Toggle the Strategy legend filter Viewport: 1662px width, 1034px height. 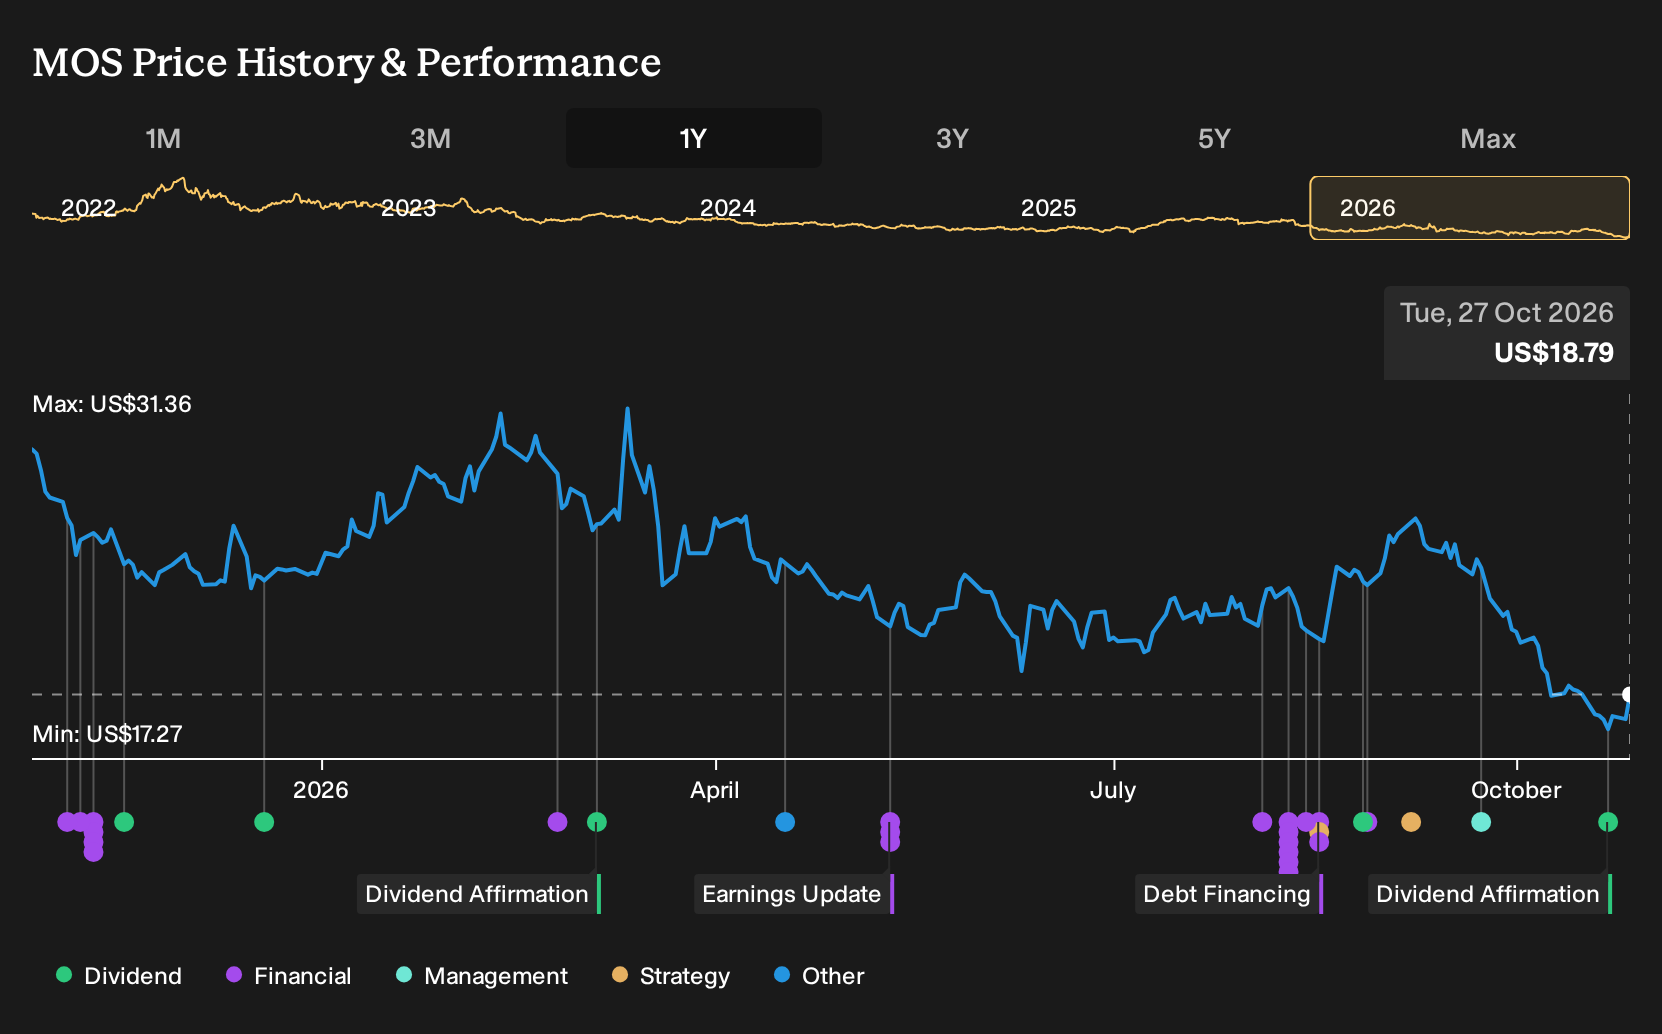[671, 976]
